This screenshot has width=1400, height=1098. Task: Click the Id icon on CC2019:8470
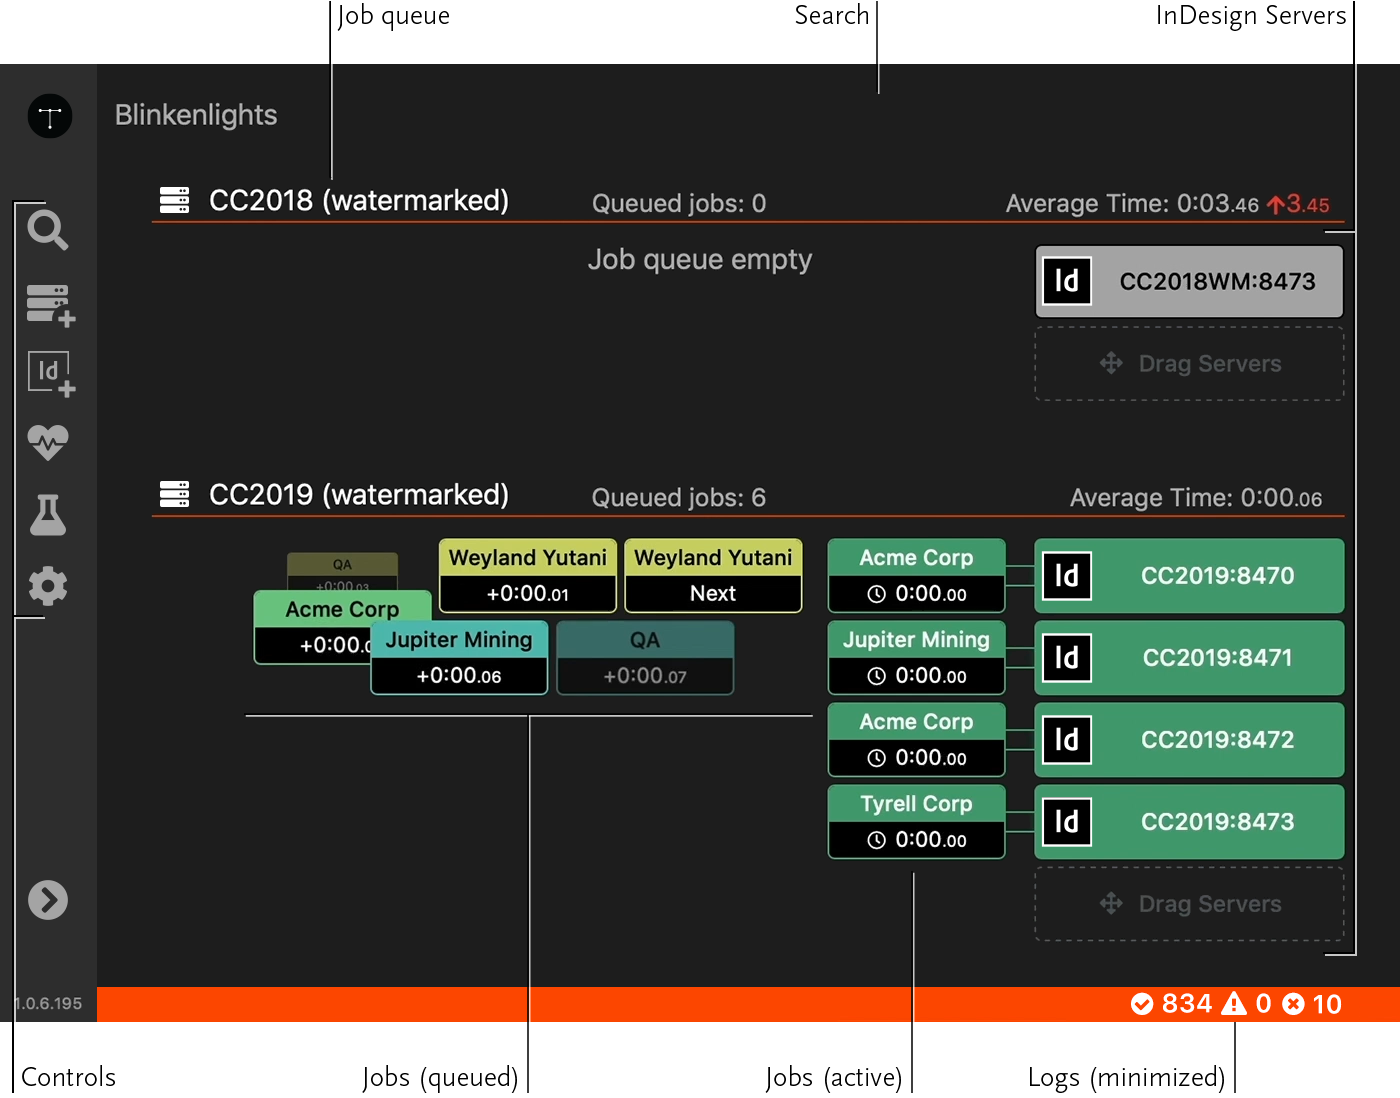[x=1067, y=575]
